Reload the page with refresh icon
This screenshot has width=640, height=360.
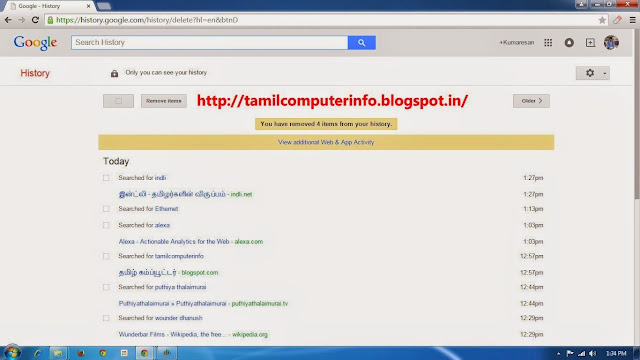(35, 20)
